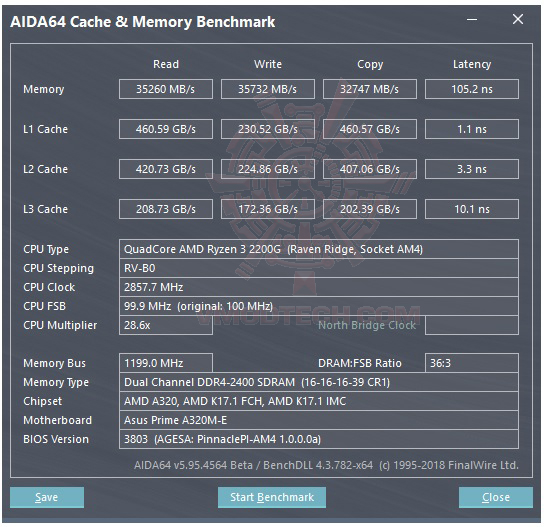Click the L3 Cache row label

(46, 210)
